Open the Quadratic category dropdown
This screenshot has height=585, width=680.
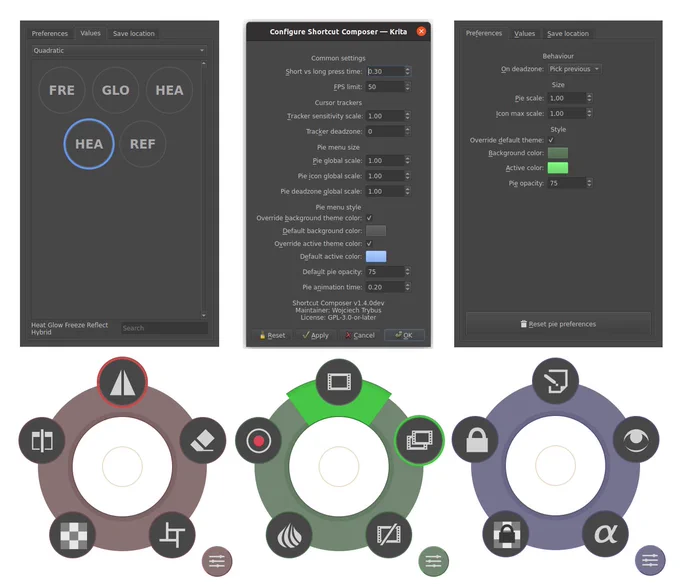pyautogui.click(x=119, y=50)
